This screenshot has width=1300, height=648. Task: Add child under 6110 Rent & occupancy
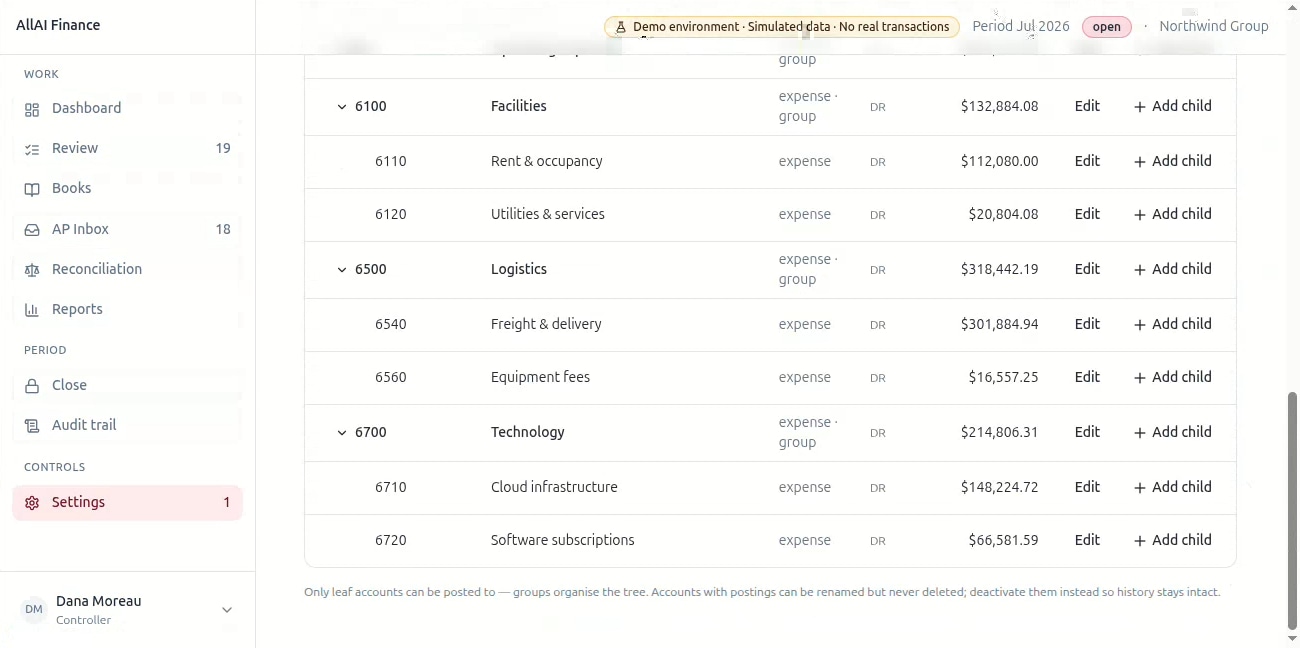tap(1172, 161)
